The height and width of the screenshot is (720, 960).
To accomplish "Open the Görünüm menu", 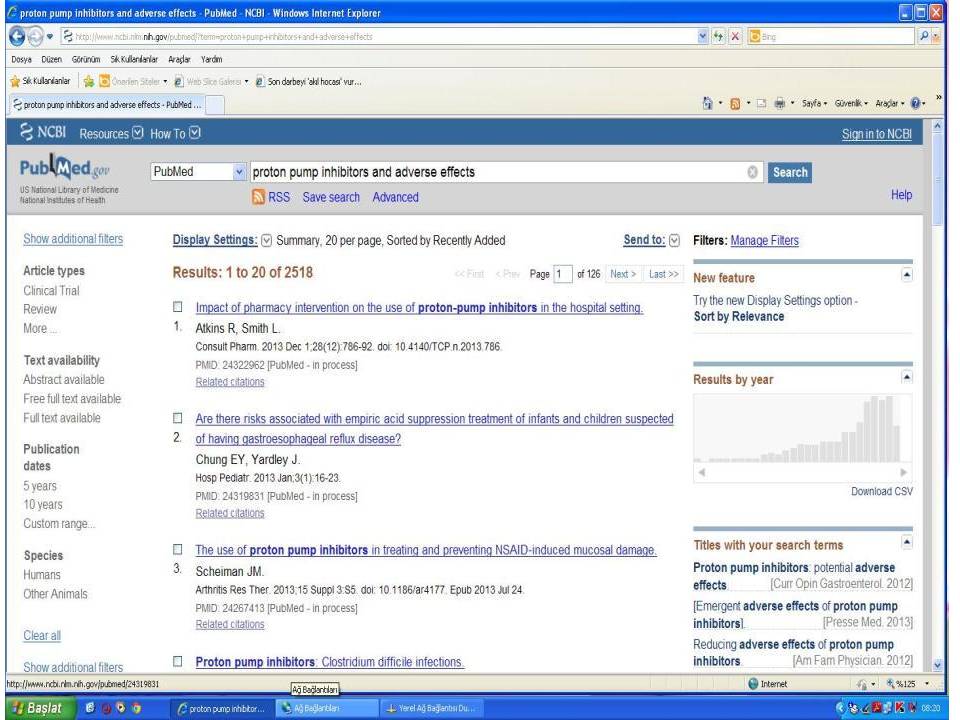I will point(86,59).
